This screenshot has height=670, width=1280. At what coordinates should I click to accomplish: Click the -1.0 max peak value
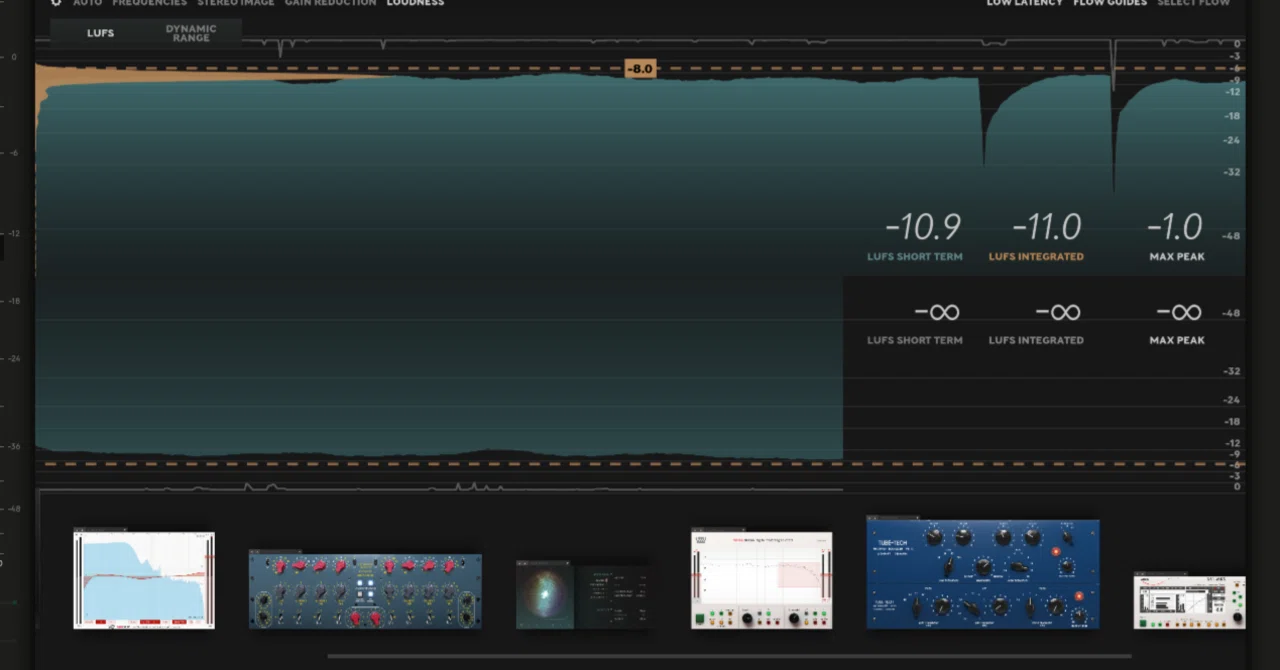(1174, 228)
